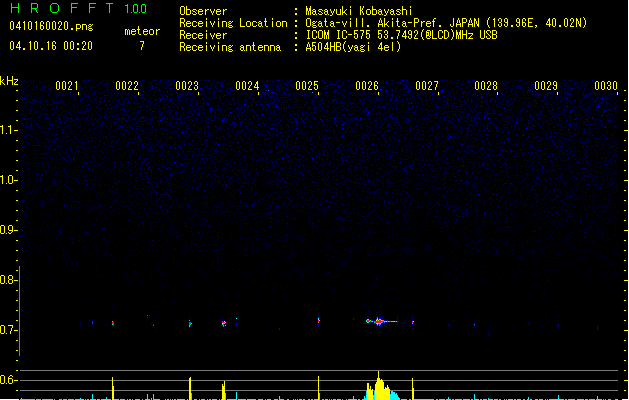Click time marker 0021
This screenshot has width=629, height=400.
pyautogui.click(x=67, y=86)
